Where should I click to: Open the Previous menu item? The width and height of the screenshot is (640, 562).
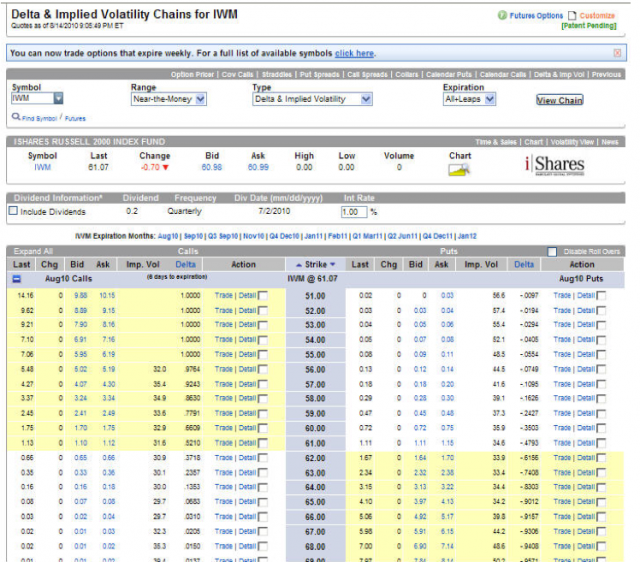[606, 75]
